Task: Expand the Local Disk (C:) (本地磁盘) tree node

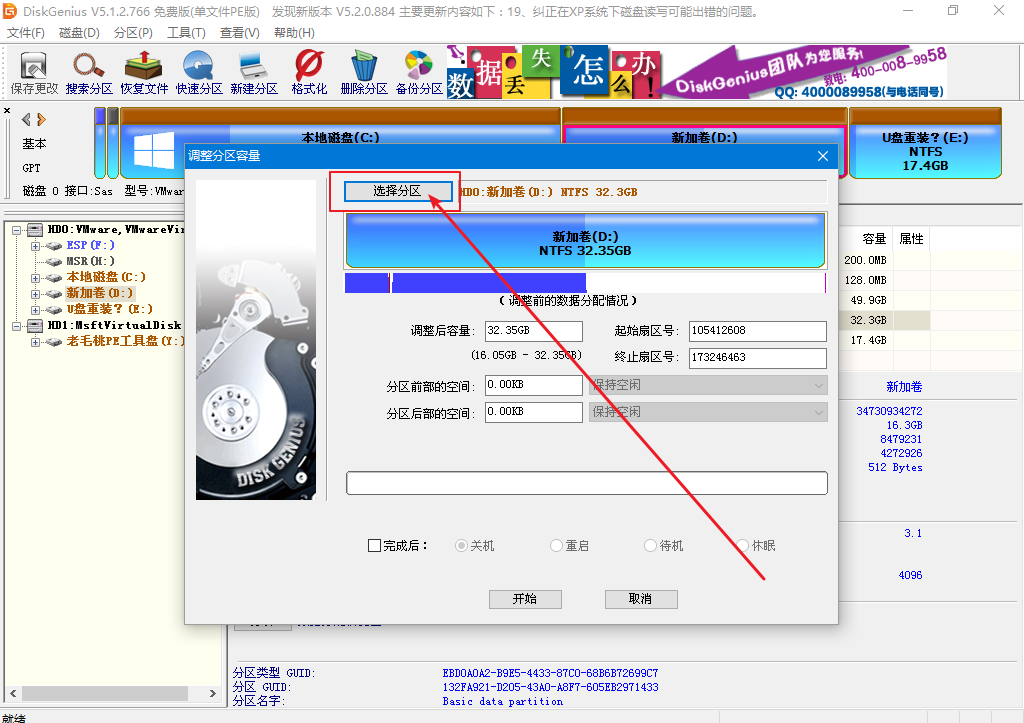Action: (35, 278)
